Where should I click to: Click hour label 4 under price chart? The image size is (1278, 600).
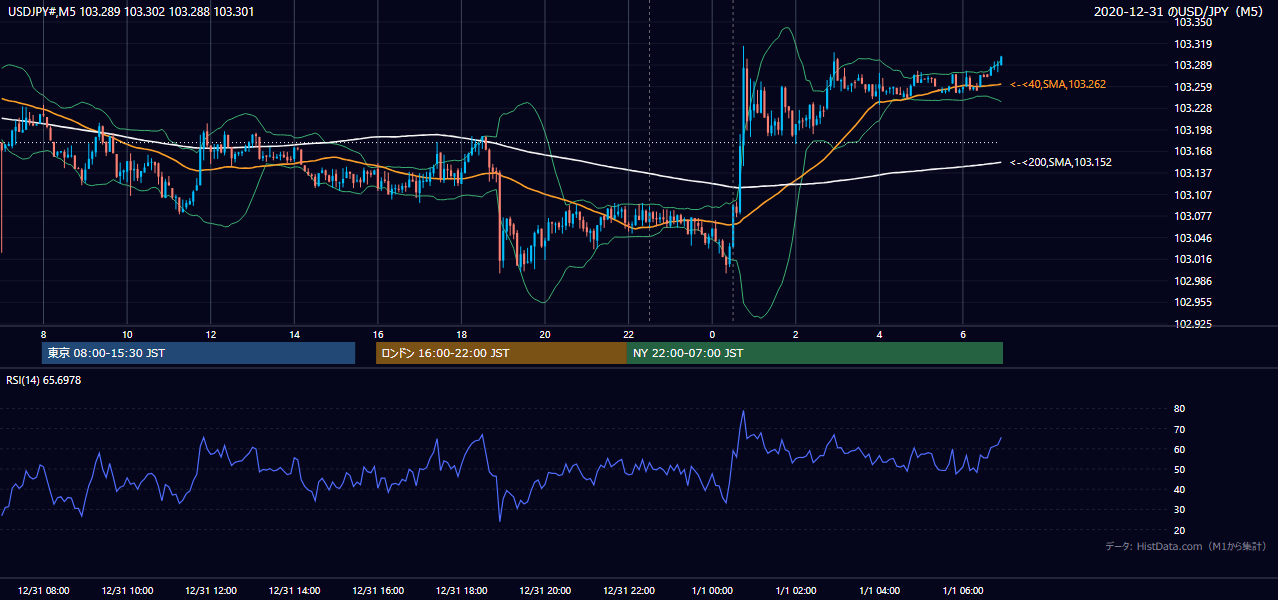[x=879, y=334]
